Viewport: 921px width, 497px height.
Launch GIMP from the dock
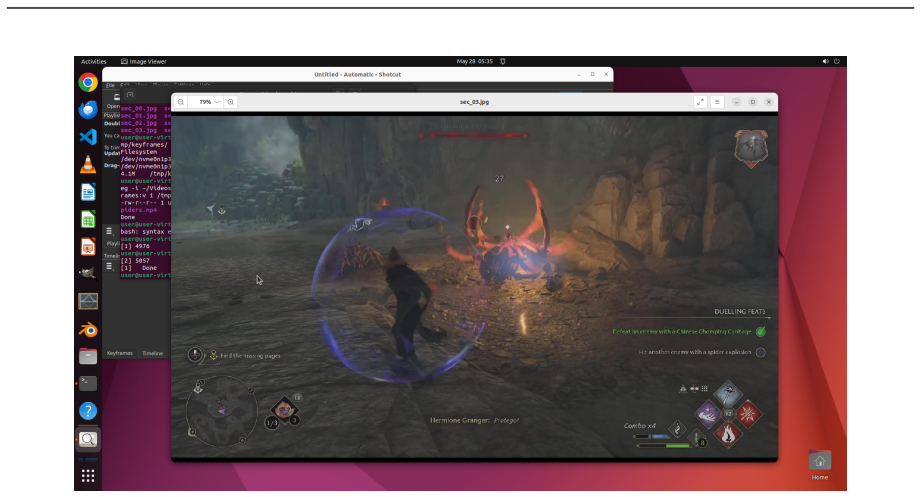coord(88,274)
